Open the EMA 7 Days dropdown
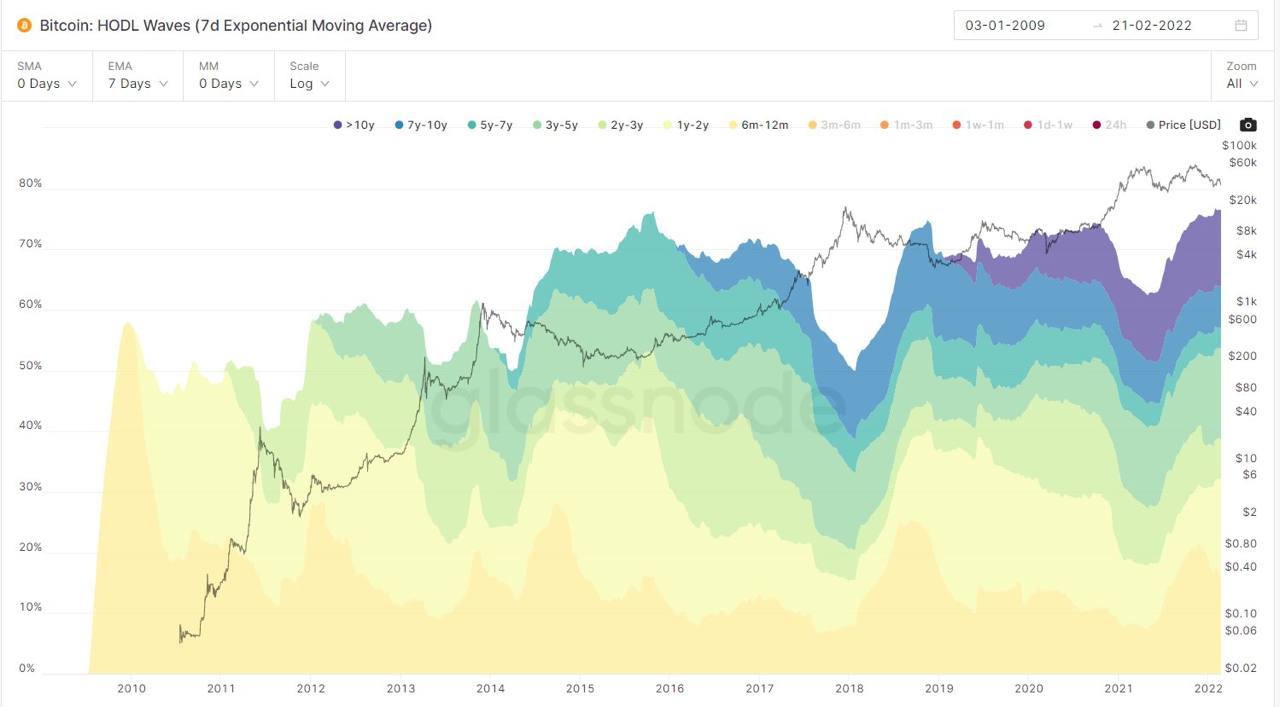This screenshot has width=1280, height=707. pos(137,75)
